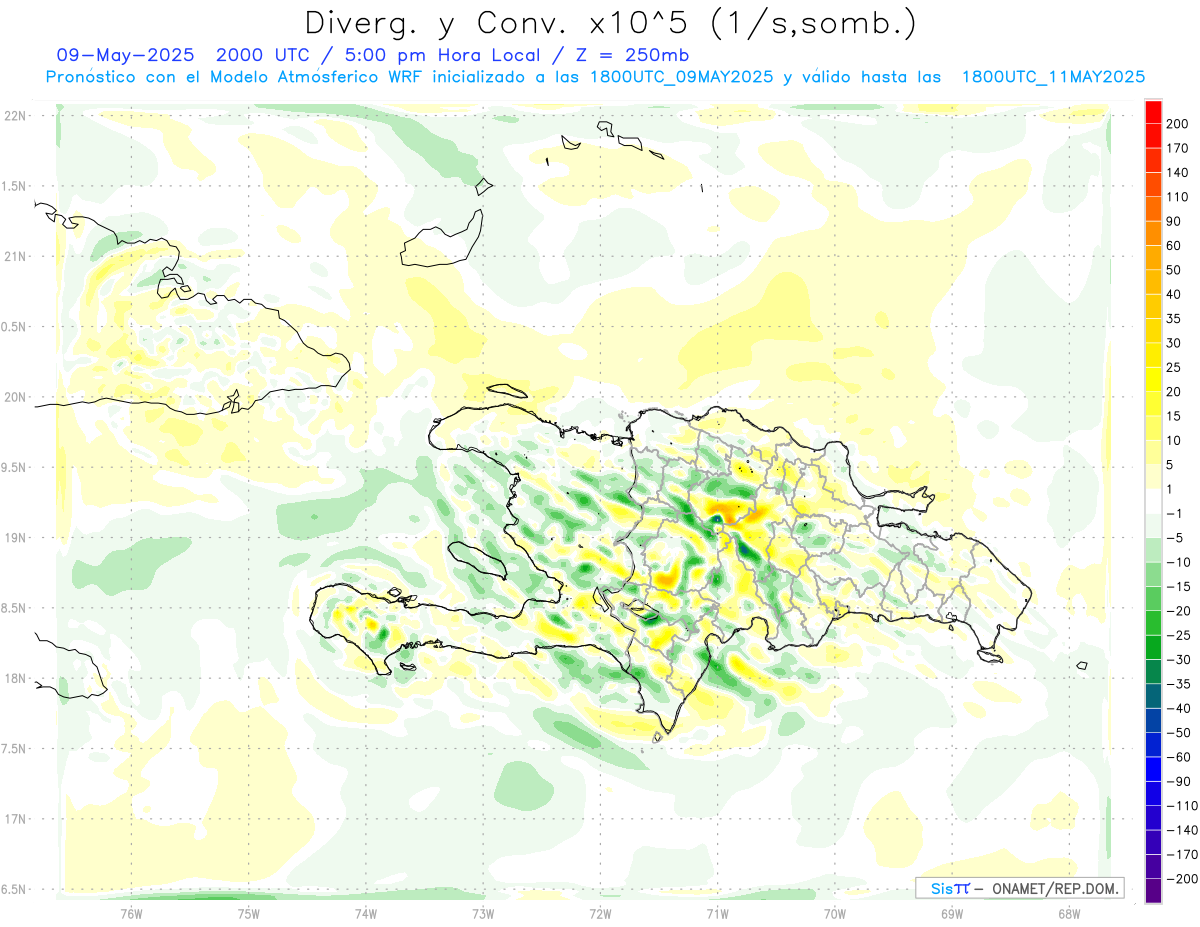Click the colorbar value 200

coord(1178,124)
